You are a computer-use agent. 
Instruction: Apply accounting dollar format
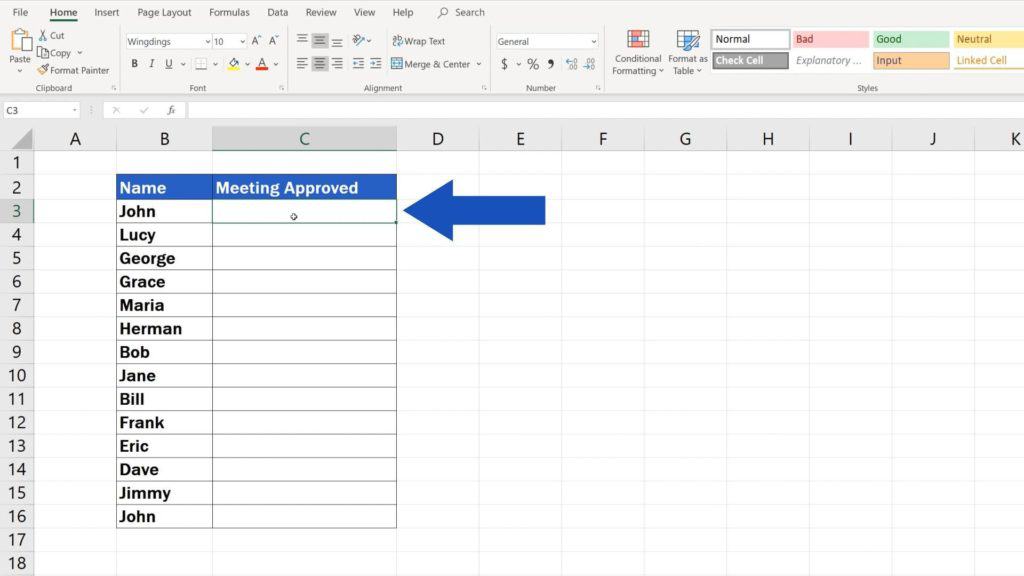(504, 64)
